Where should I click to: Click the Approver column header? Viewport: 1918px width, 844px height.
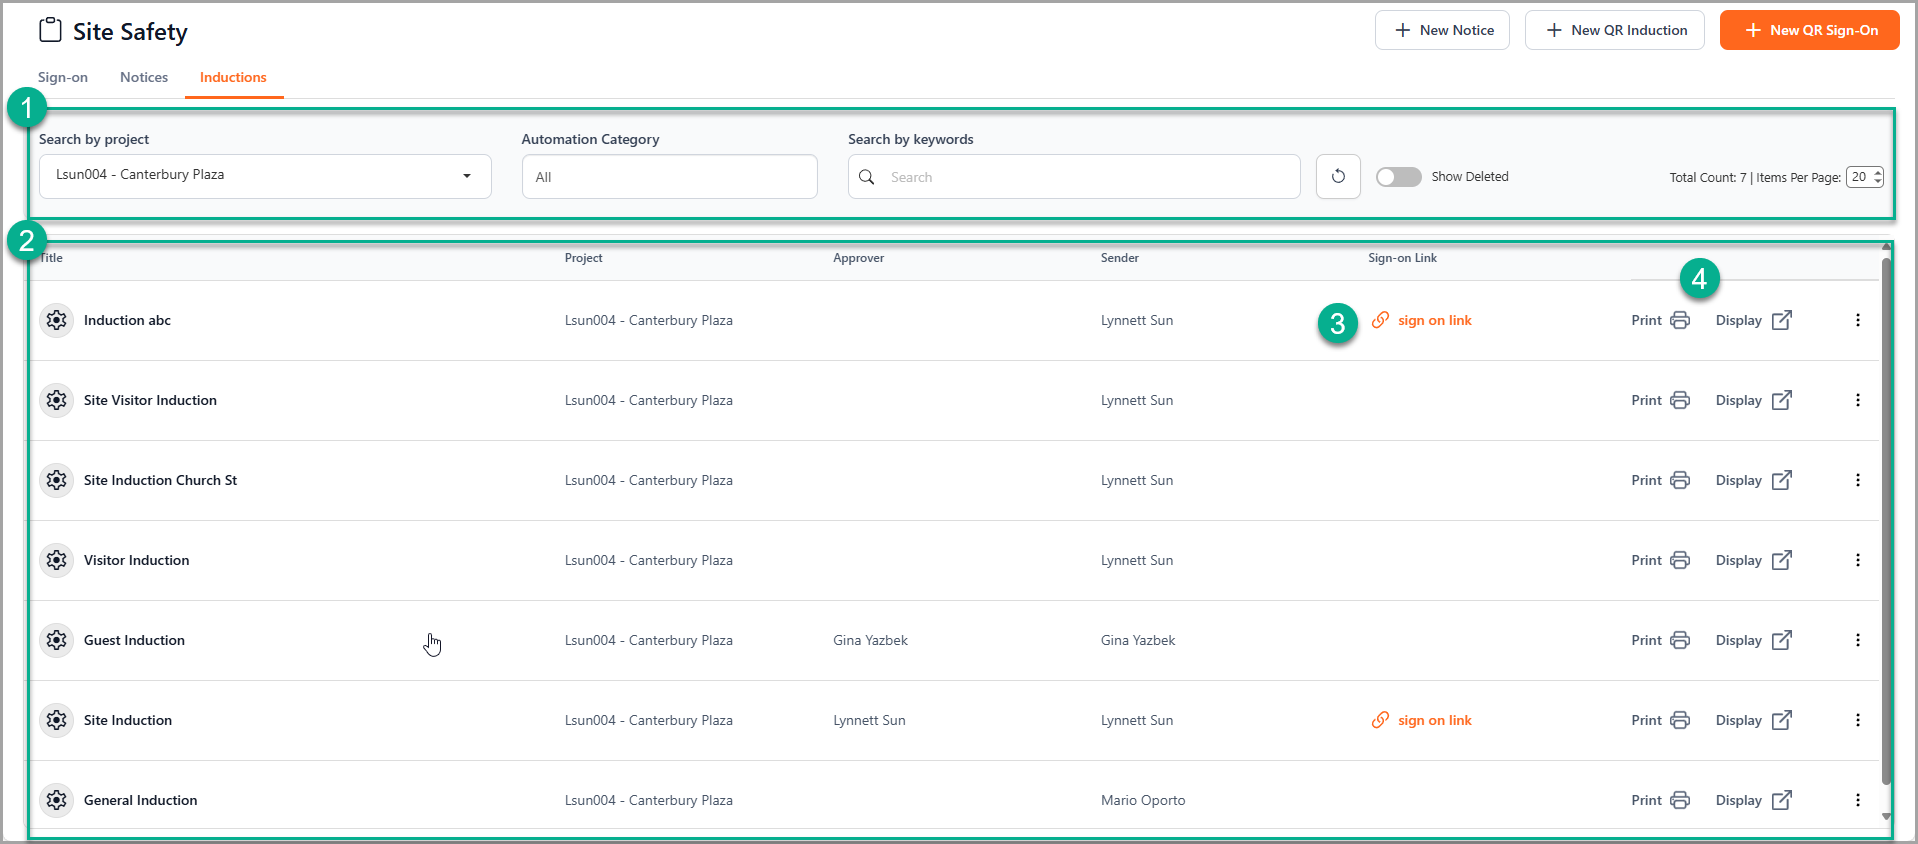click(x=858, y=258)
